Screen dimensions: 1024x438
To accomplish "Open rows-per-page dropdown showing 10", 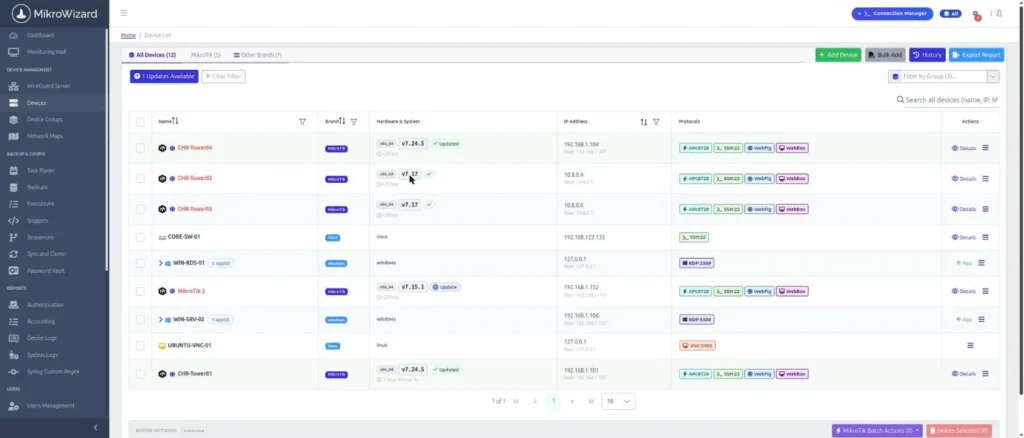I will coord(618,401).
